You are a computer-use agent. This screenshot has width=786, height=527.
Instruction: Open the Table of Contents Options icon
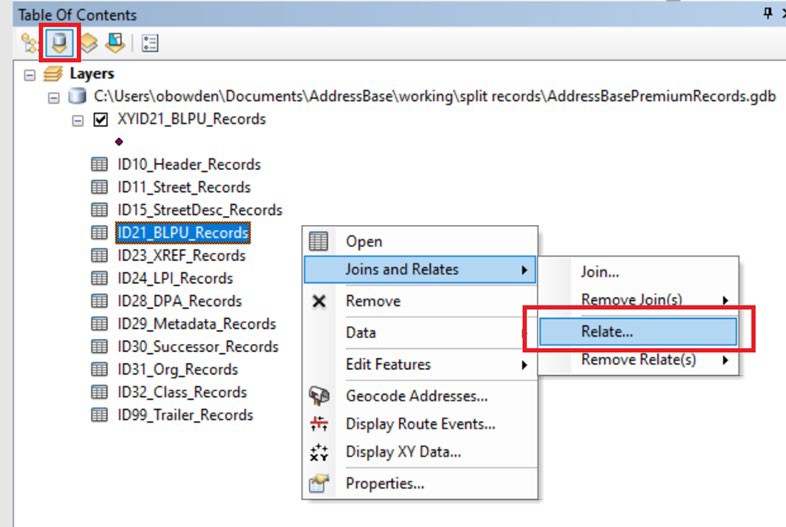[150, 43]
